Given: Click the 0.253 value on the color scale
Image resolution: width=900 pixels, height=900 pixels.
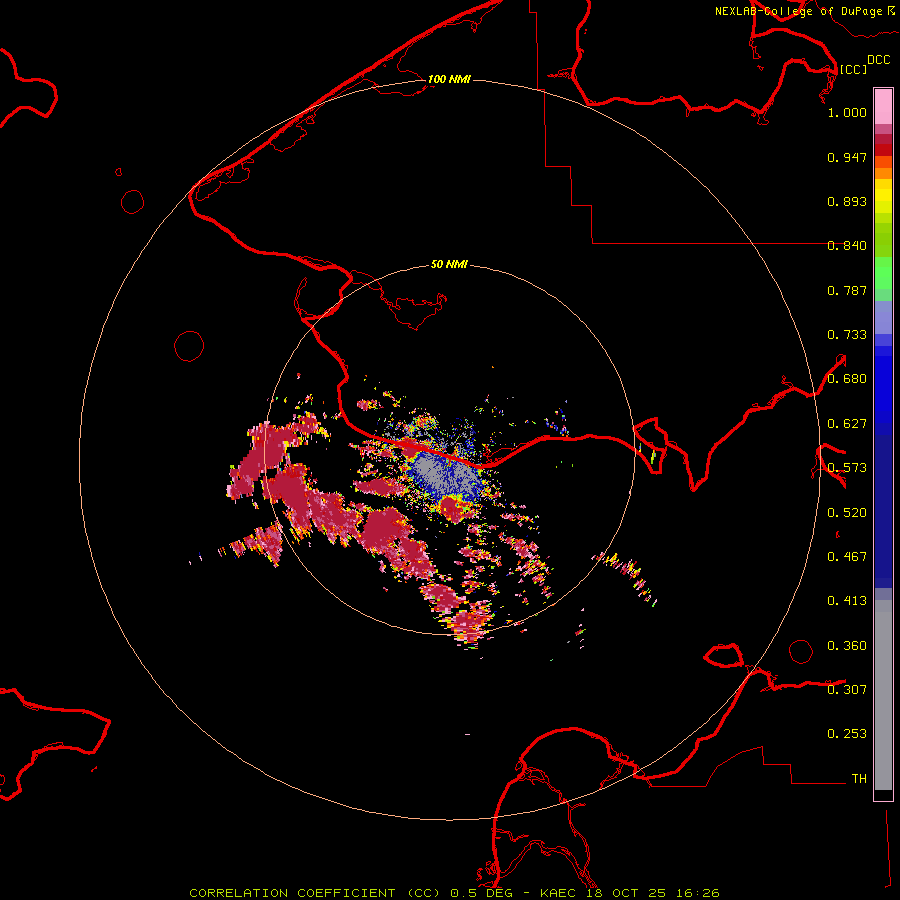Looking at the screenshot, I should [847, 734].
